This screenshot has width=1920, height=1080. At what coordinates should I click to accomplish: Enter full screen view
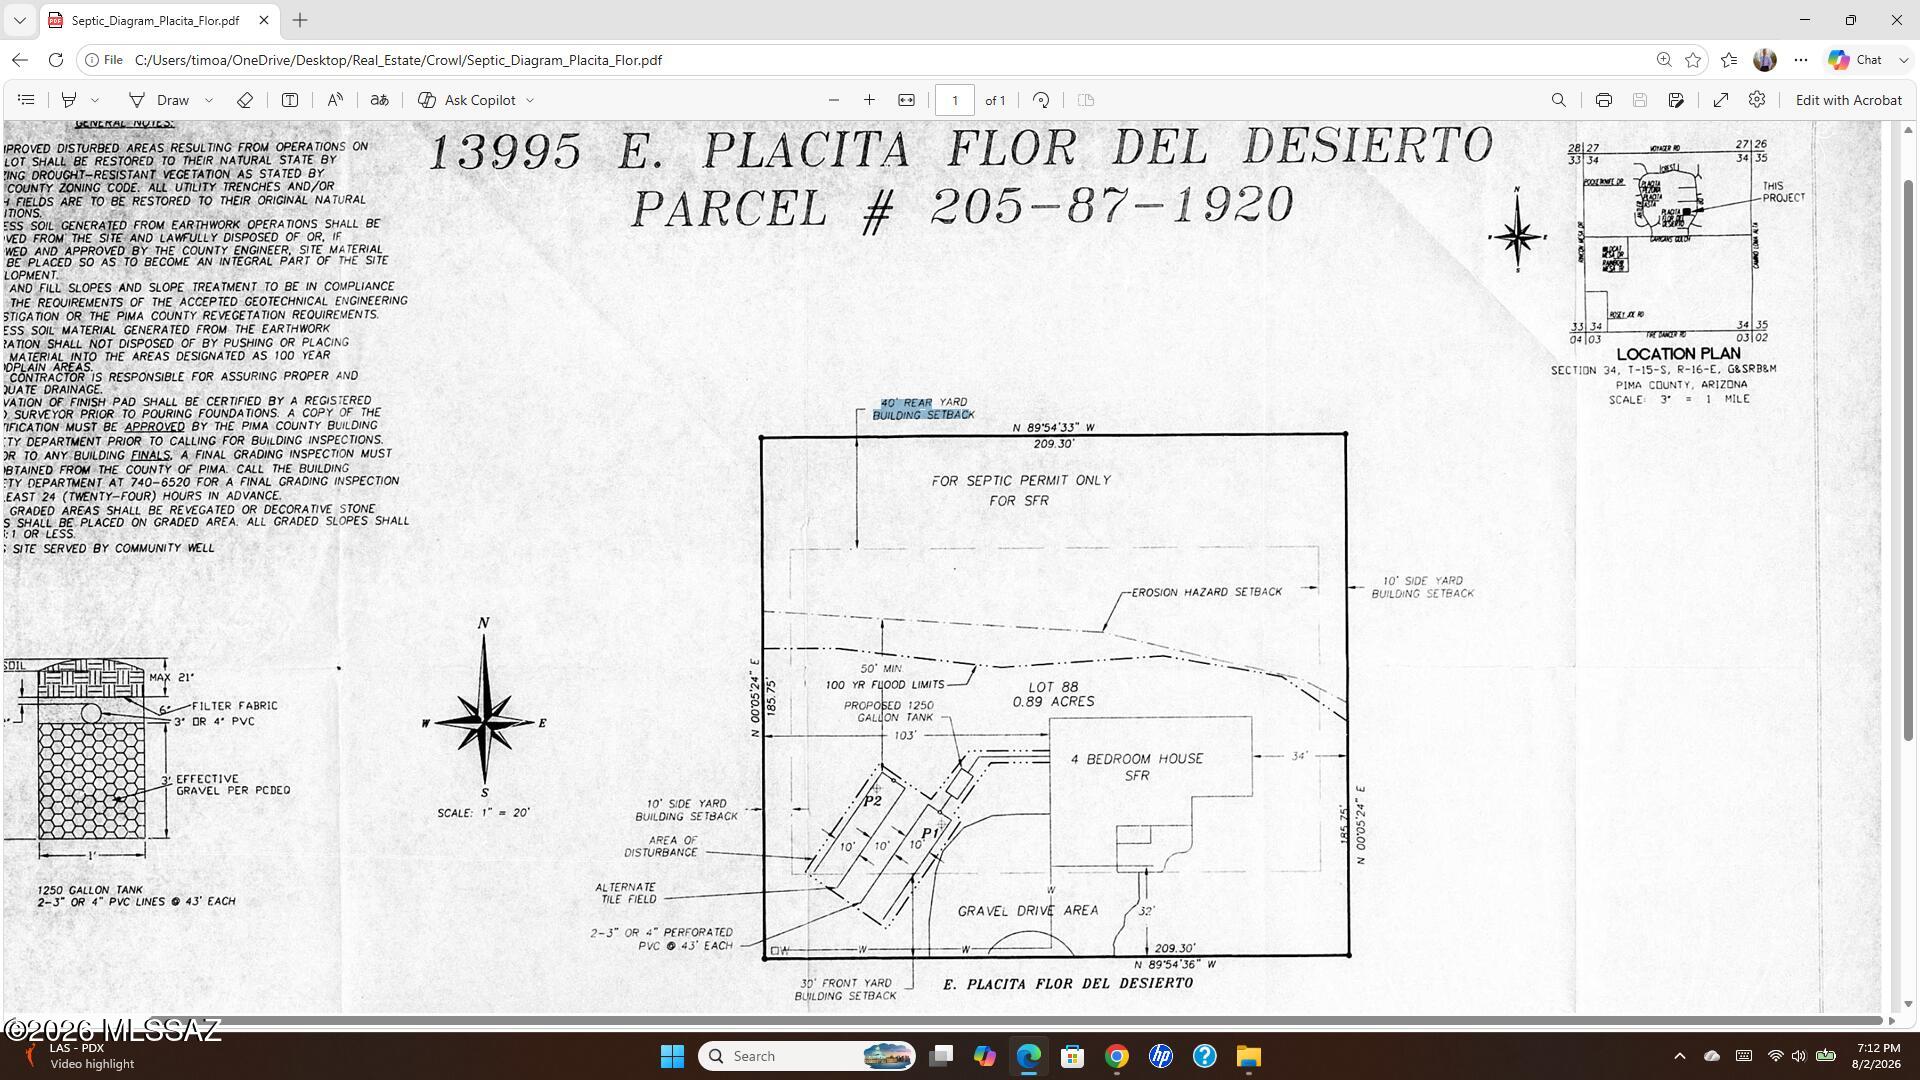click(x=1721, y=100)
